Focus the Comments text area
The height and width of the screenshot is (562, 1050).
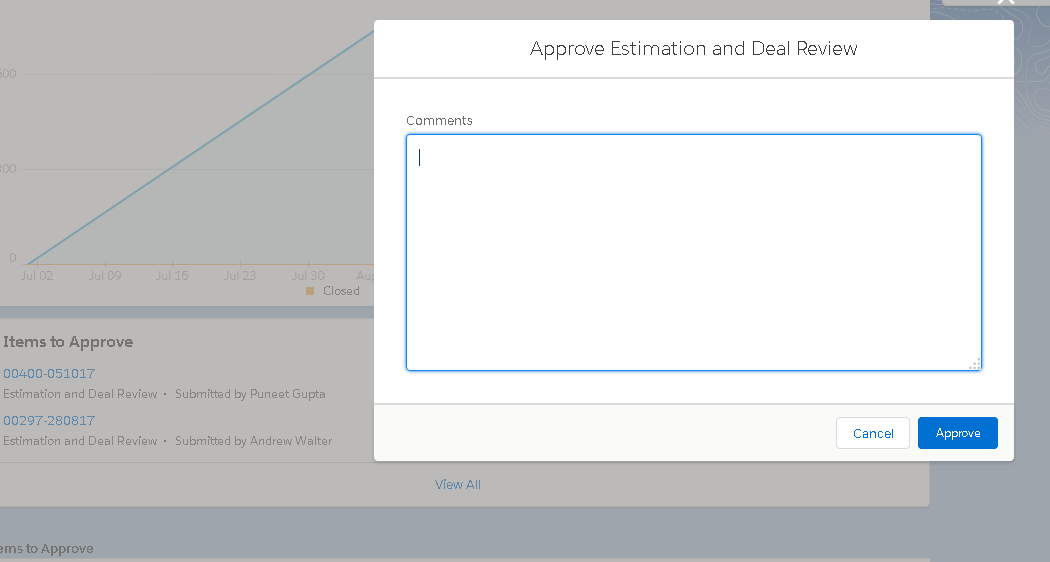point(694,253)
